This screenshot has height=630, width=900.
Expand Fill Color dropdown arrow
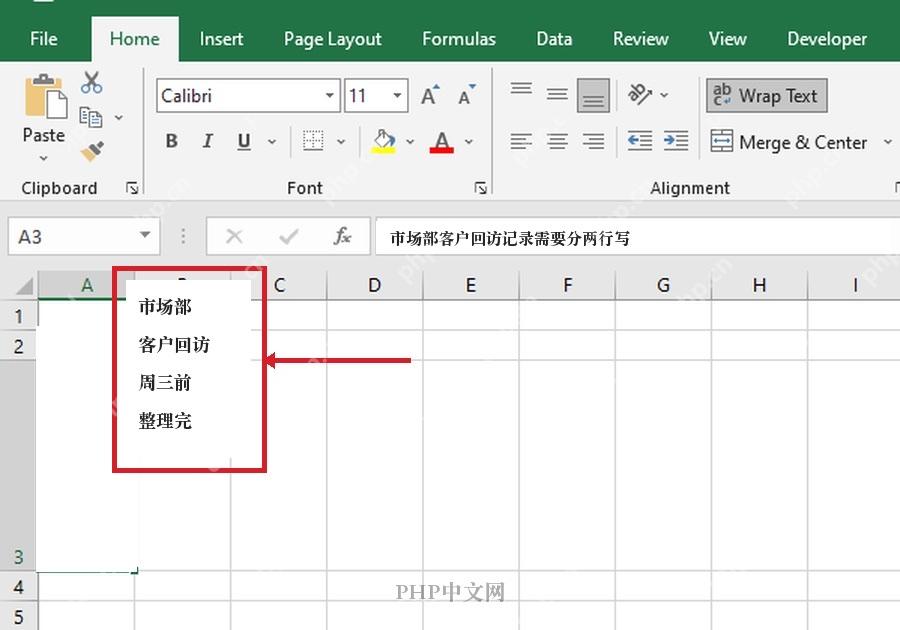[x=410, y=142]
